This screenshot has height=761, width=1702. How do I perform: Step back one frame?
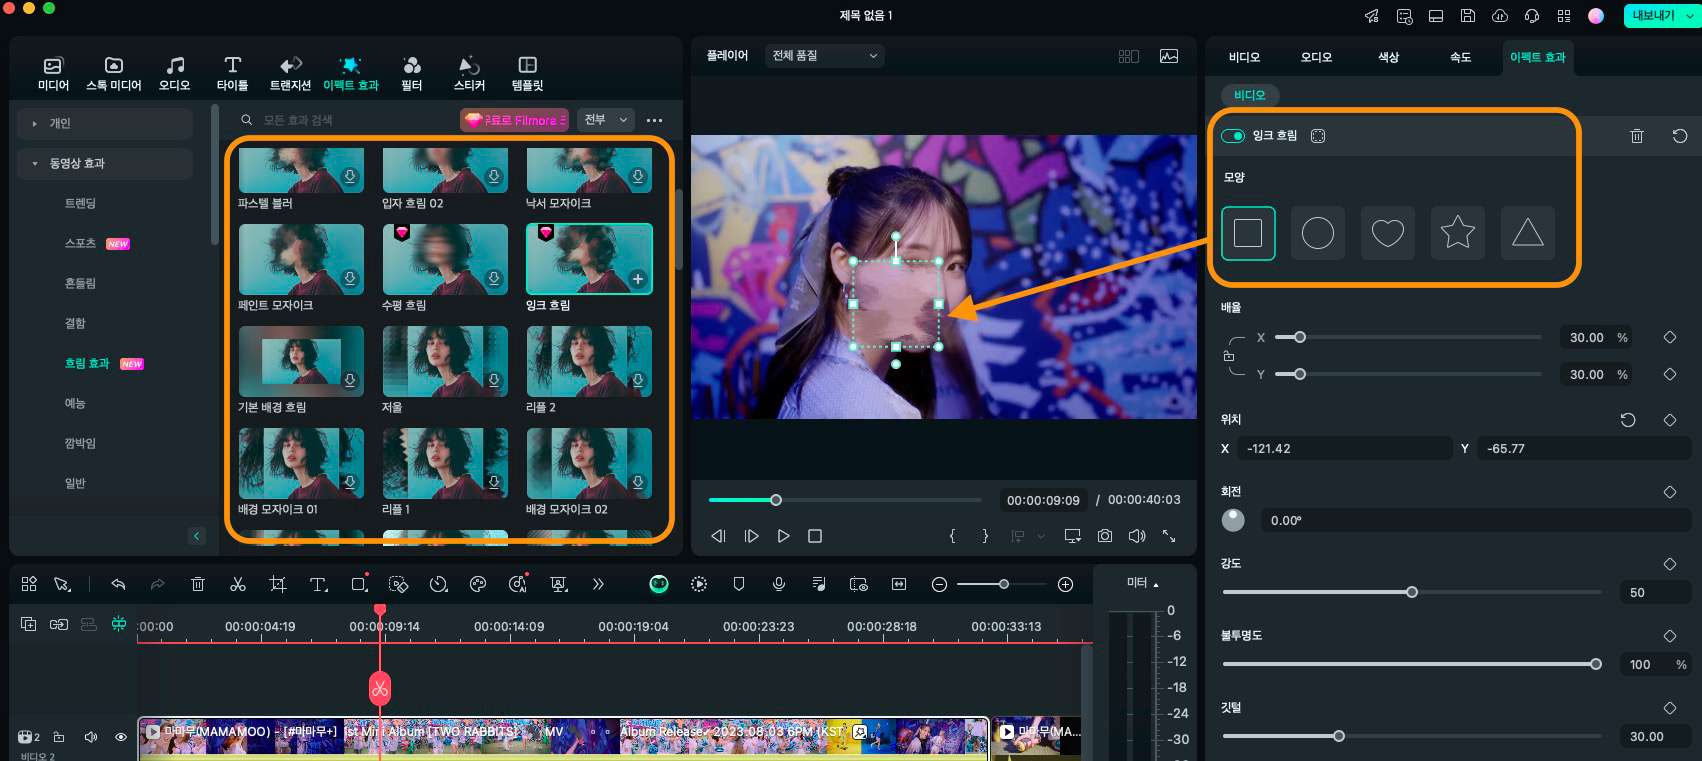718,536
